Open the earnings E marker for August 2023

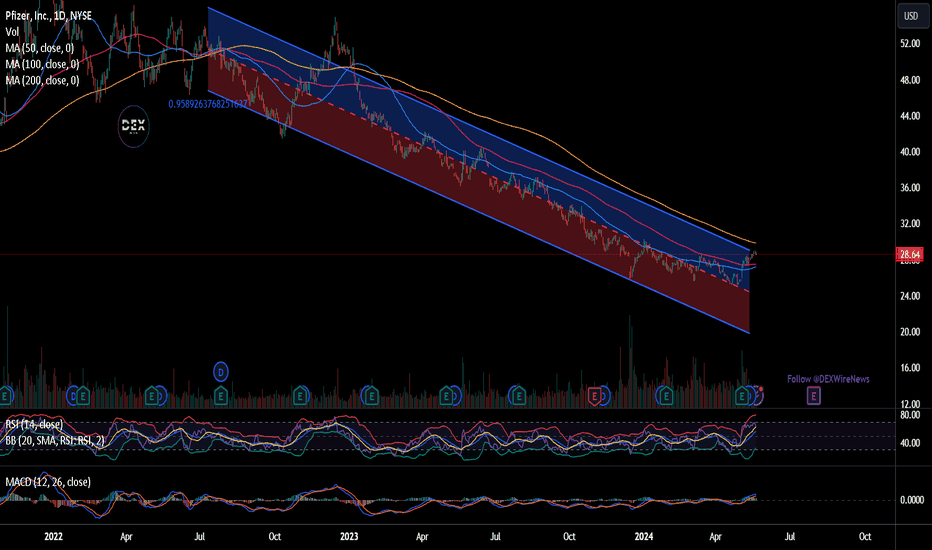pos(518,395)
